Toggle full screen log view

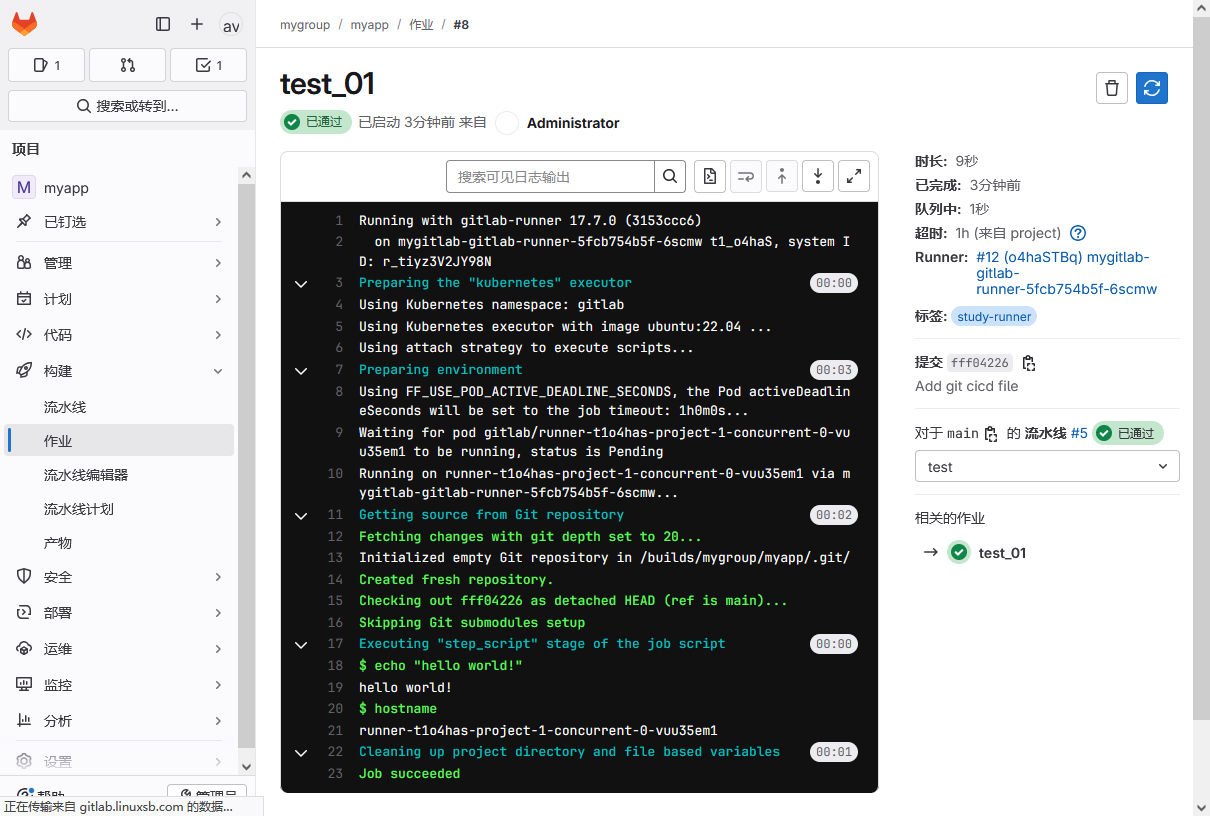(854, 177)
